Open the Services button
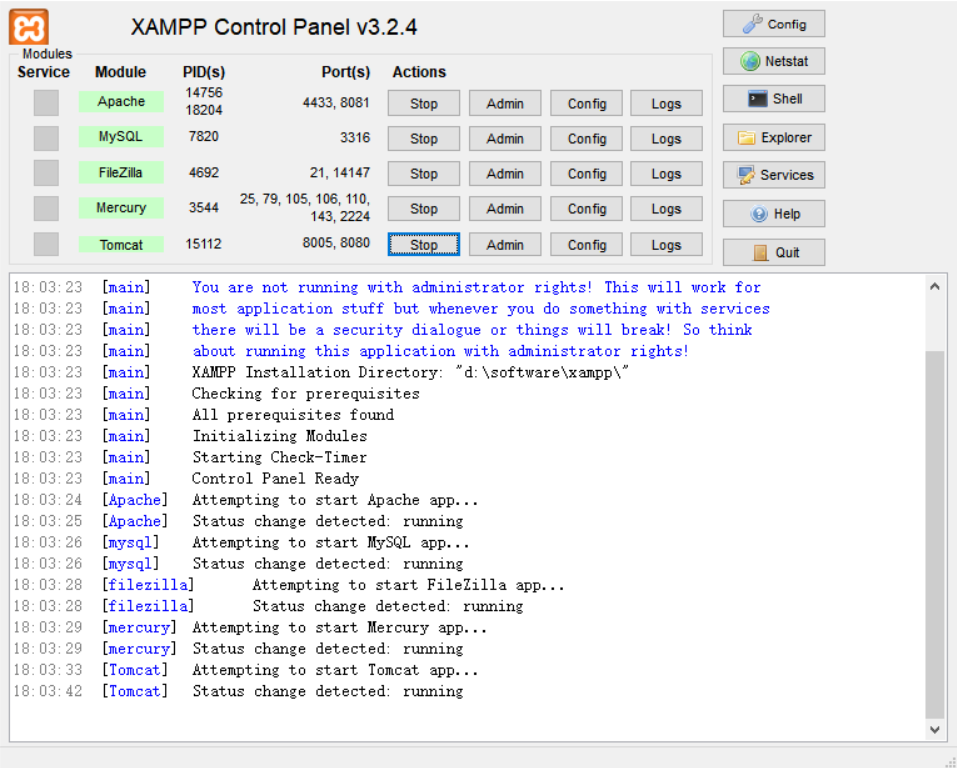The width and height of the screenshot is (957, 768). 774,175
